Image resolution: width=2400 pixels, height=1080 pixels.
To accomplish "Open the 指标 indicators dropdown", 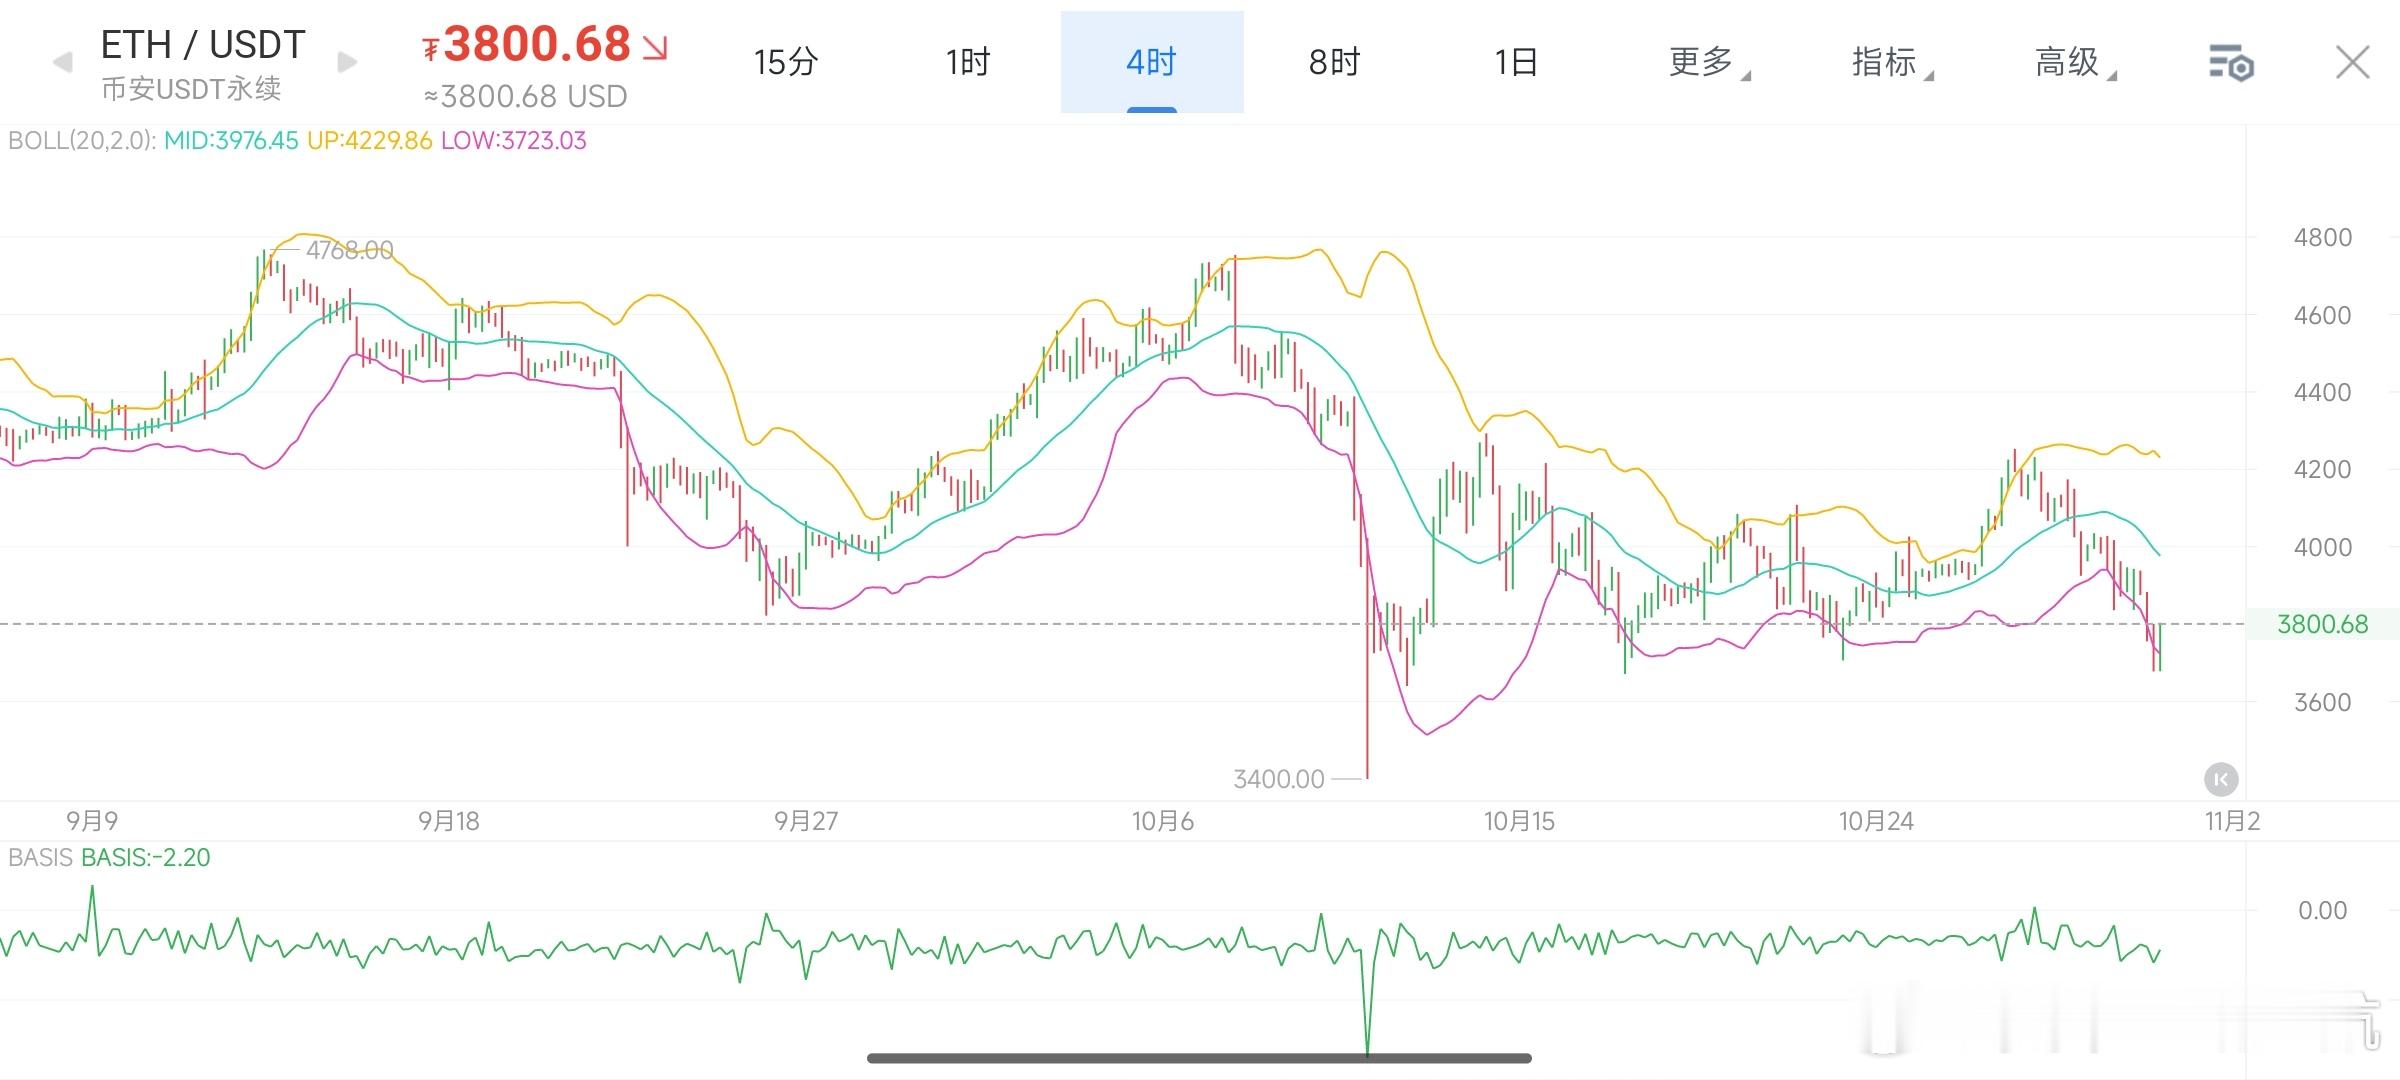I will coord(1889,63).
